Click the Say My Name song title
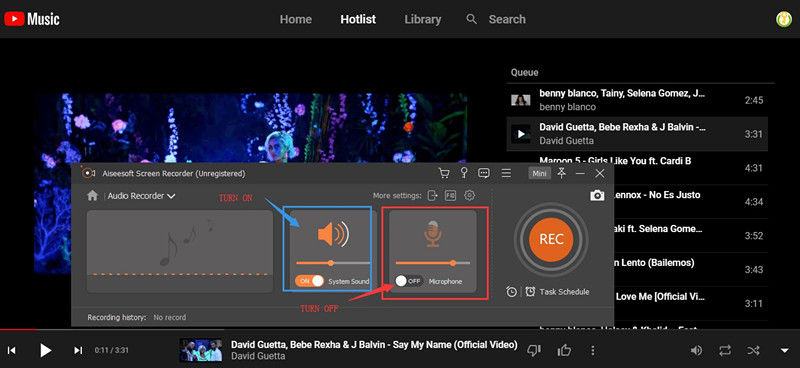 click(374, 345)
